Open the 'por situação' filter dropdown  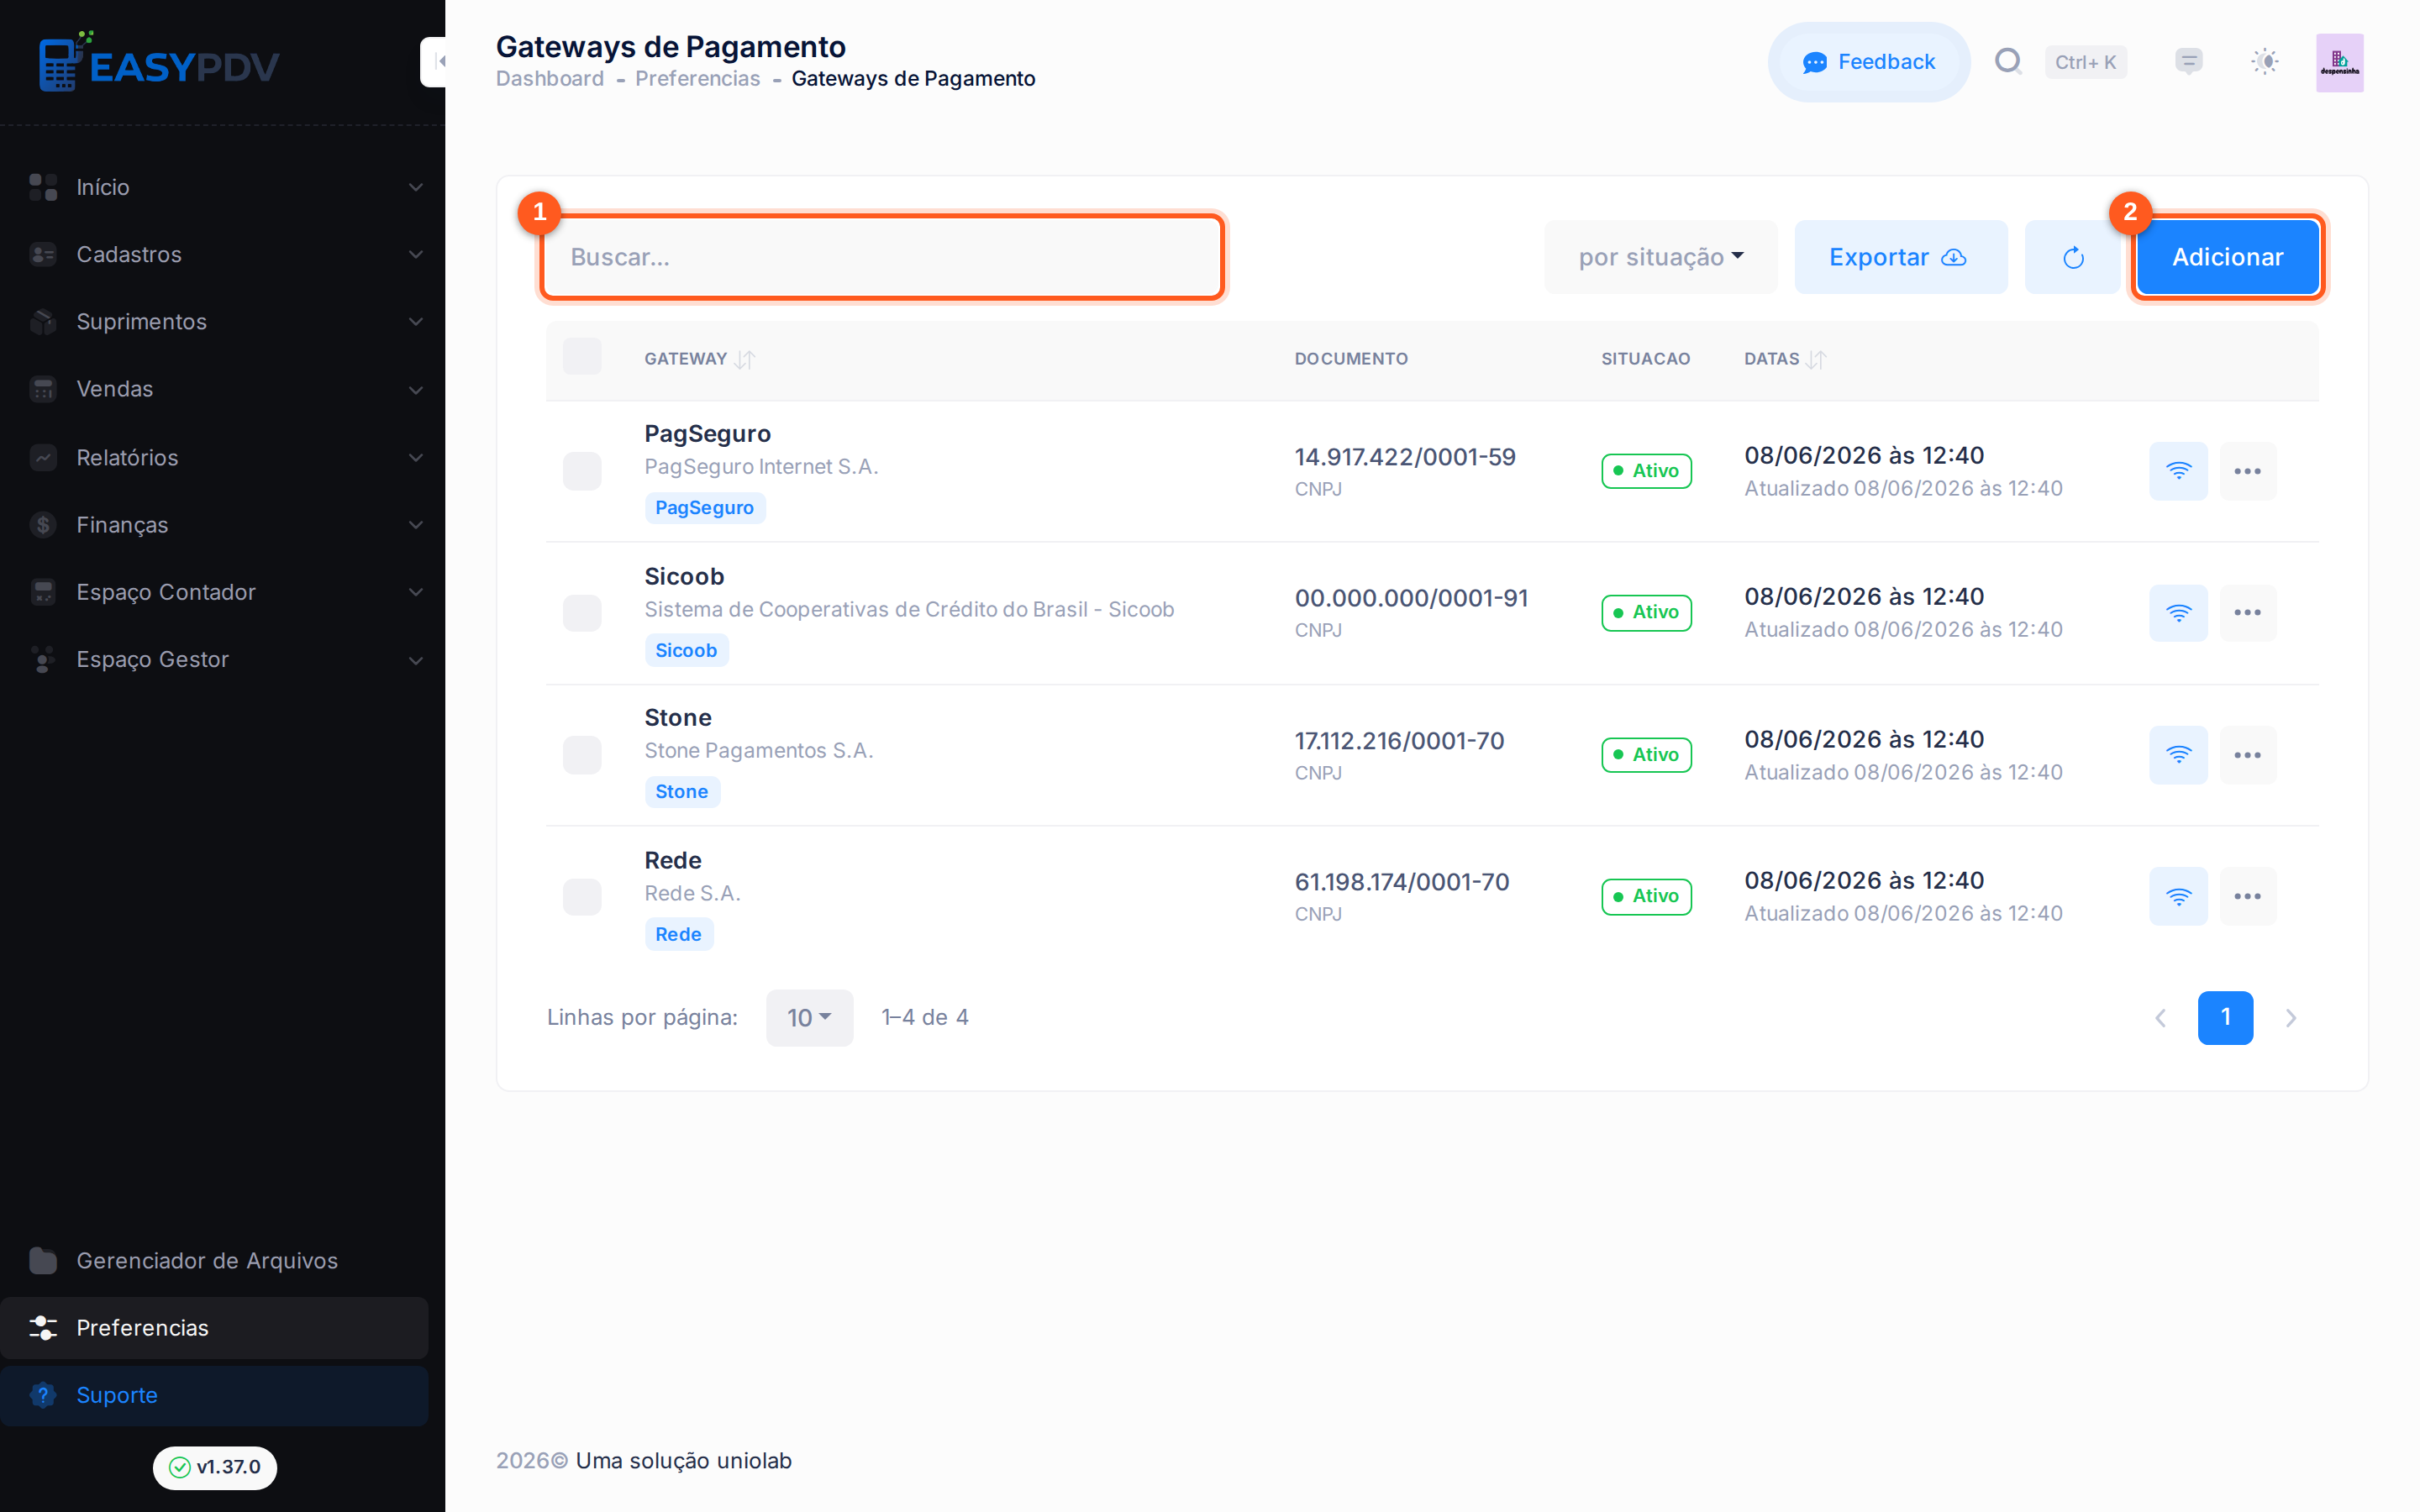[x=1660, y=257]
